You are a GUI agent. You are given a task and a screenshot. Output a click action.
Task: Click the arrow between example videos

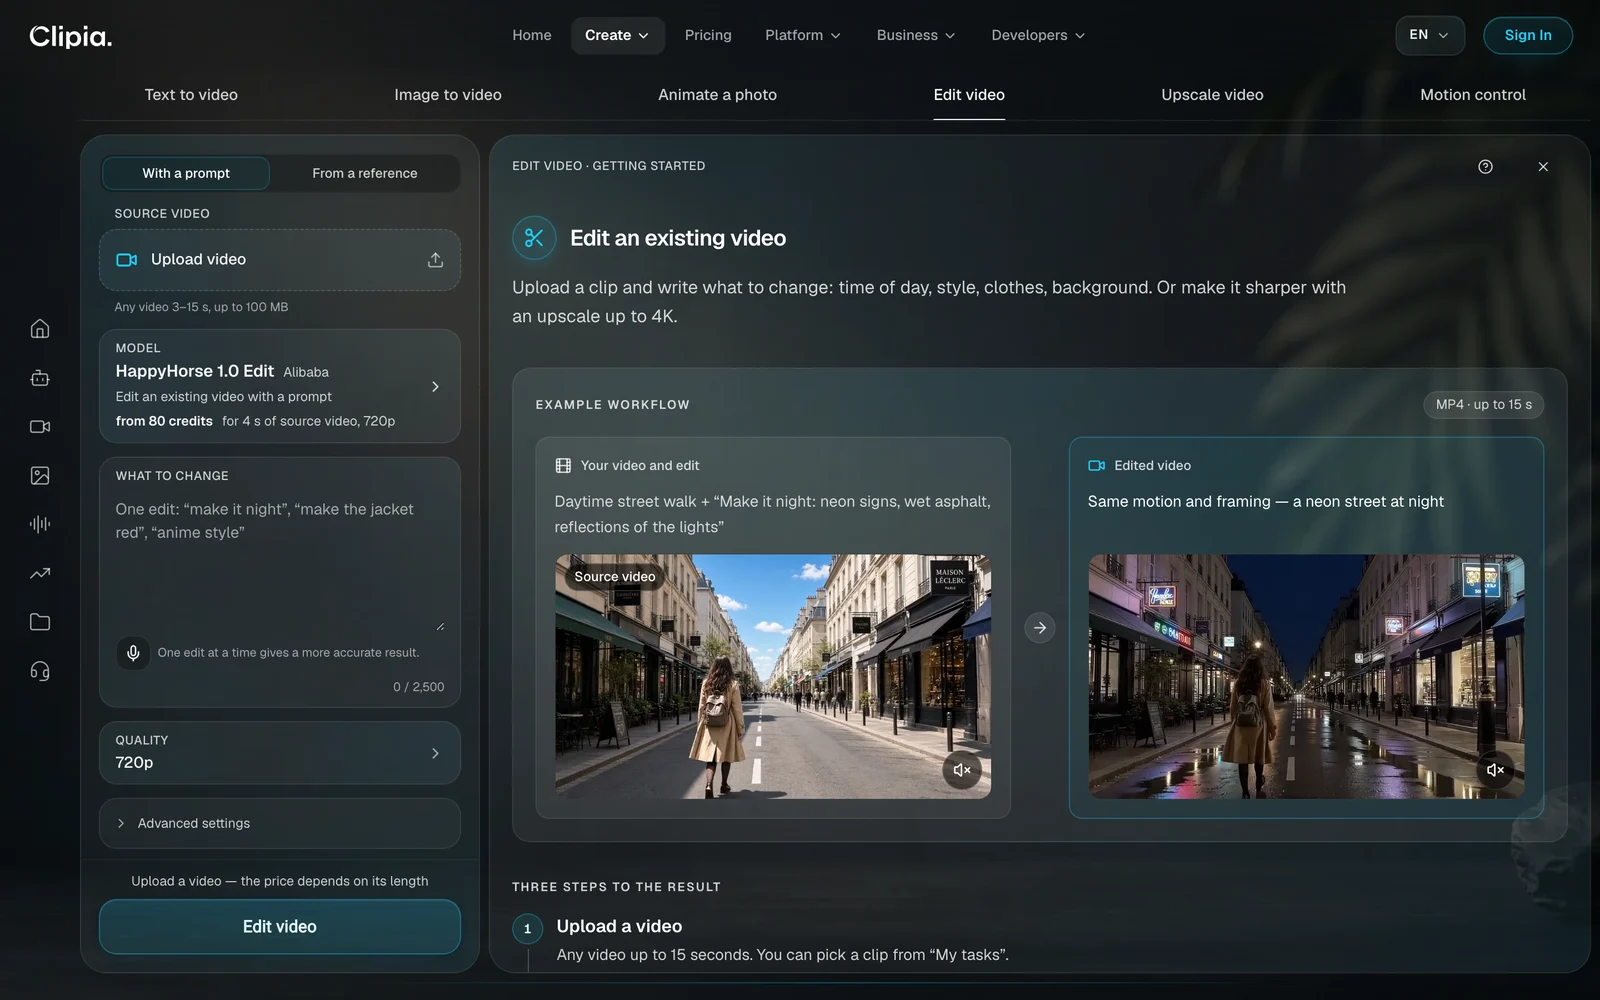(1040, 628)
